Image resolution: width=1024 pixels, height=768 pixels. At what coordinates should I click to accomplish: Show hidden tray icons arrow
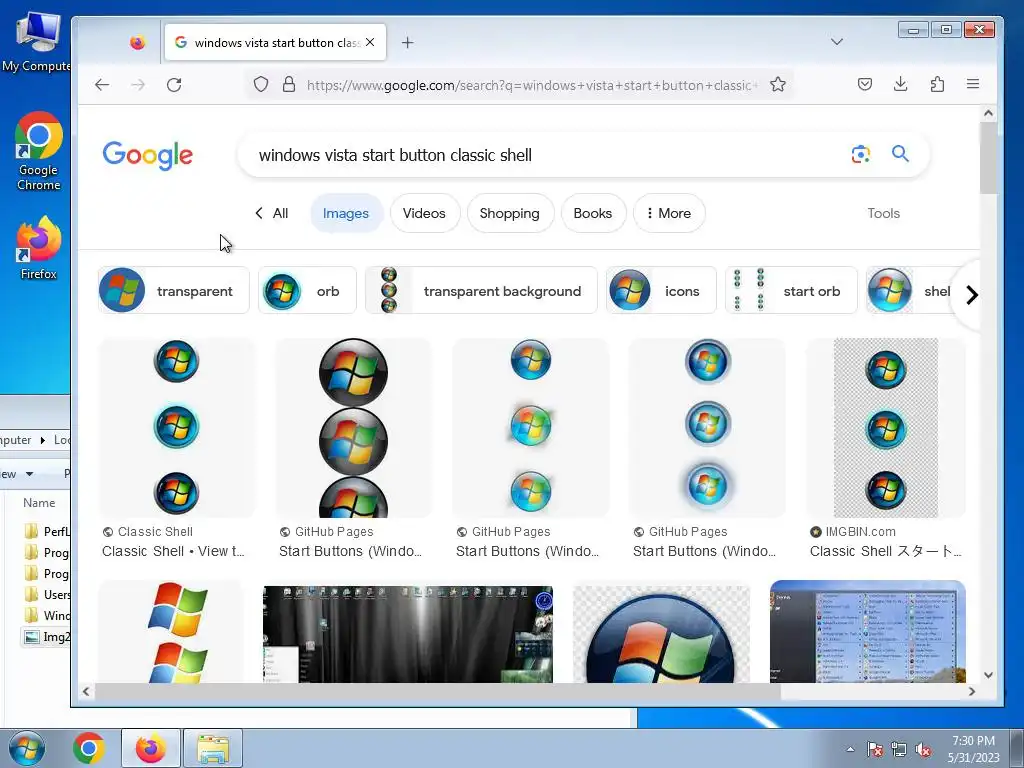click(x=850, y=749)
